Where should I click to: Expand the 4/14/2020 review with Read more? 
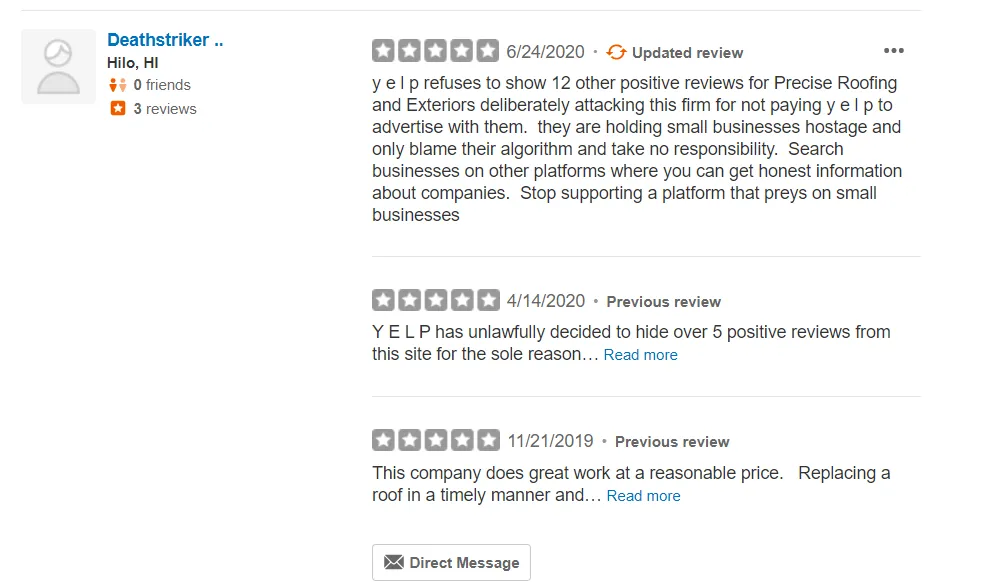click(640, 355)
